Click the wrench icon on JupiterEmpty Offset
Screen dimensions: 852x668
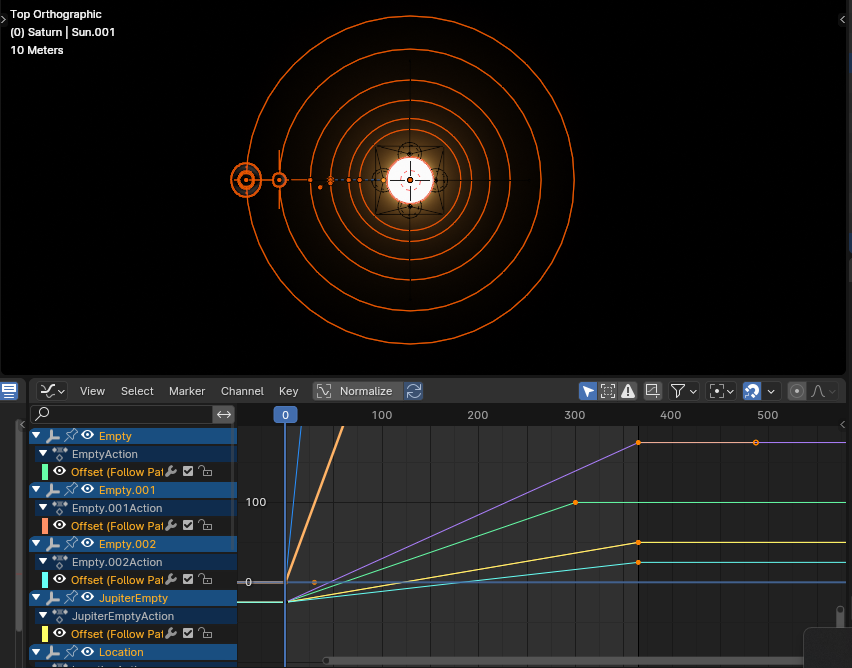point(171,634)
